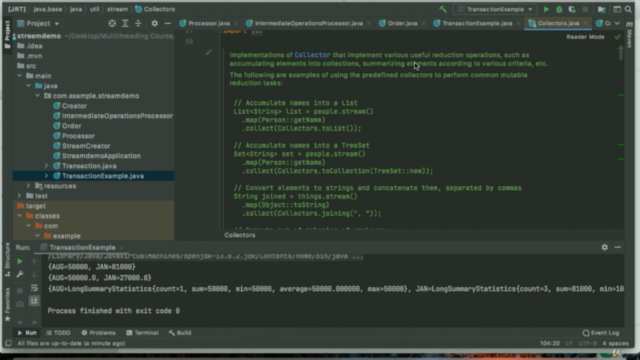Open the TODO tool window
The height and width of the screenshot is (360, 640).
tap(58, 333)
